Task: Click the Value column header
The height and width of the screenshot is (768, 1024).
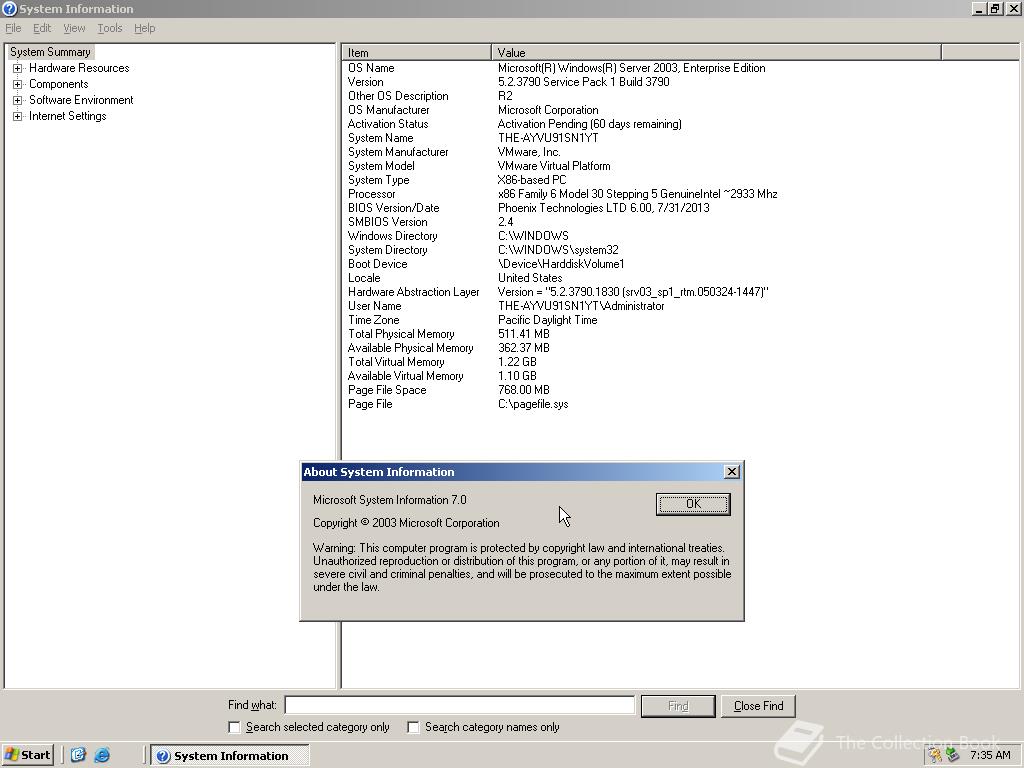Action: pyautogui.click(x=716, y=52)
